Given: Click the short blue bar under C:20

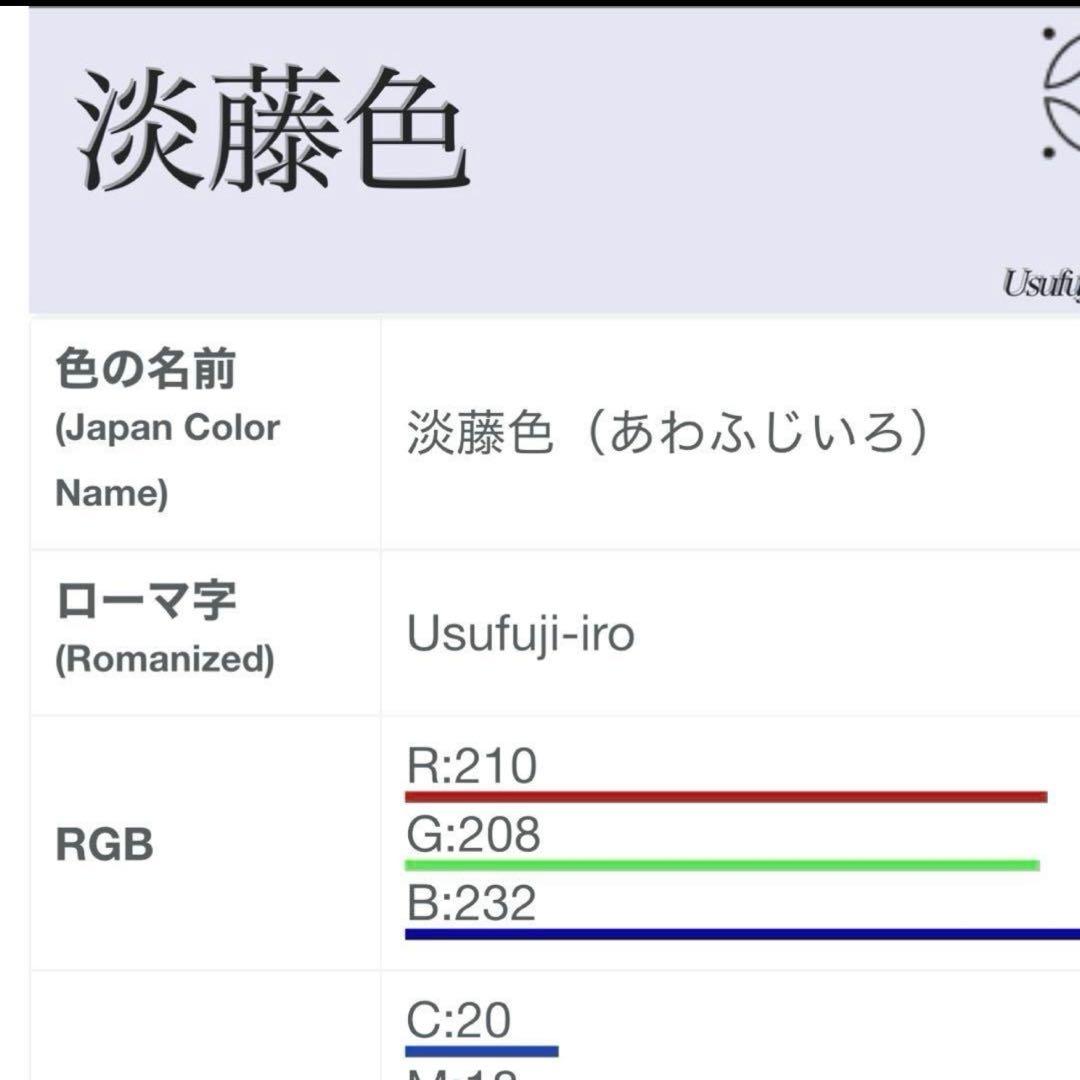Looking at the screenshot, I should point(481,1051).
